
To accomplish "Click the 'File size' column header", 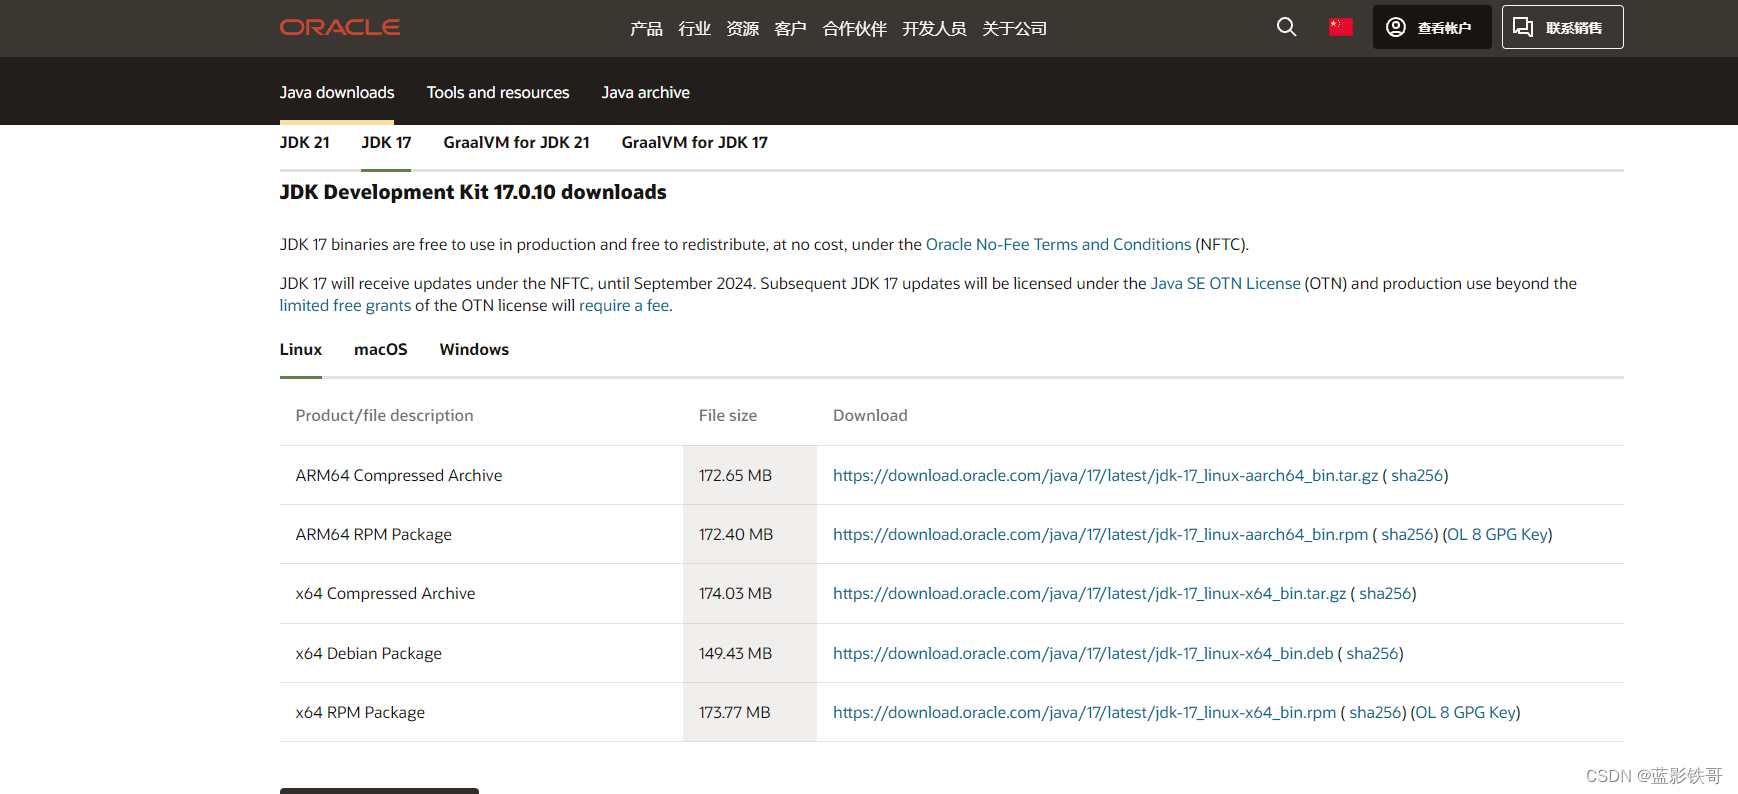I will [x=728, y=415].
